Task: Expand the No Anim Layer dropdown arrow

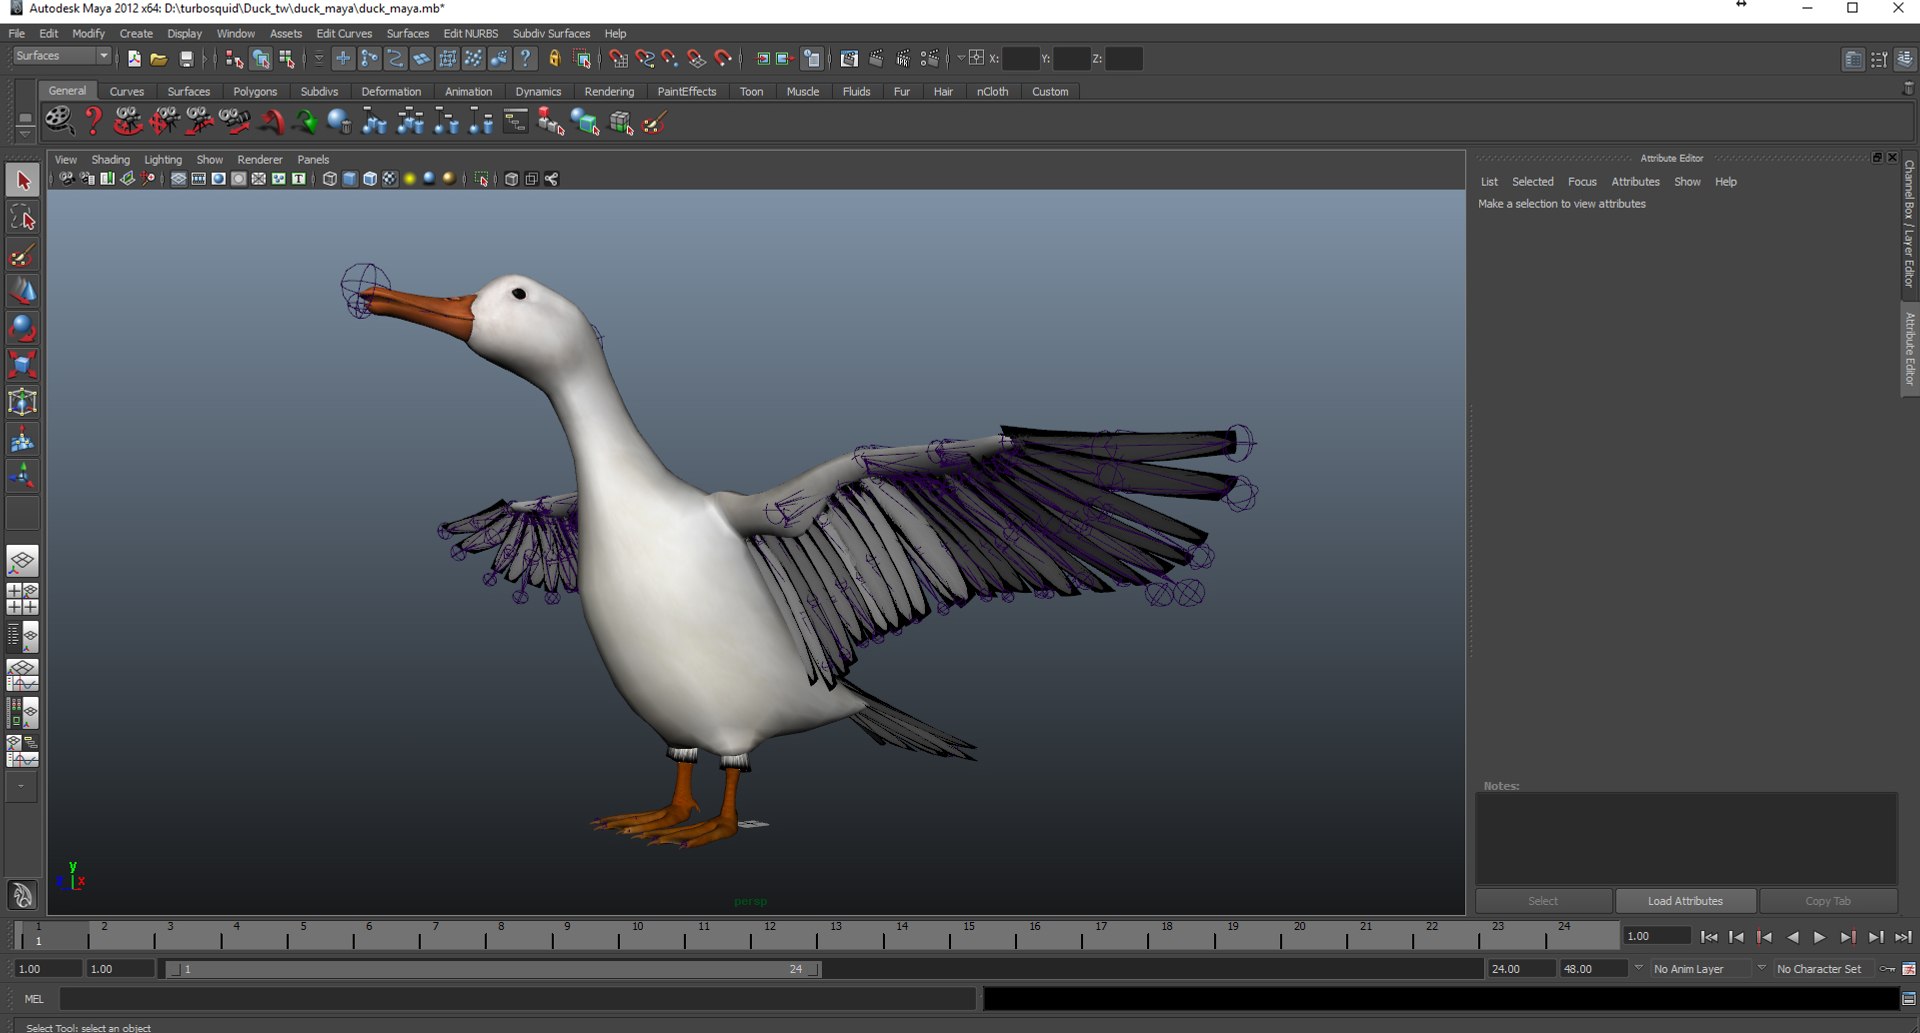Action: [1638, 968]
